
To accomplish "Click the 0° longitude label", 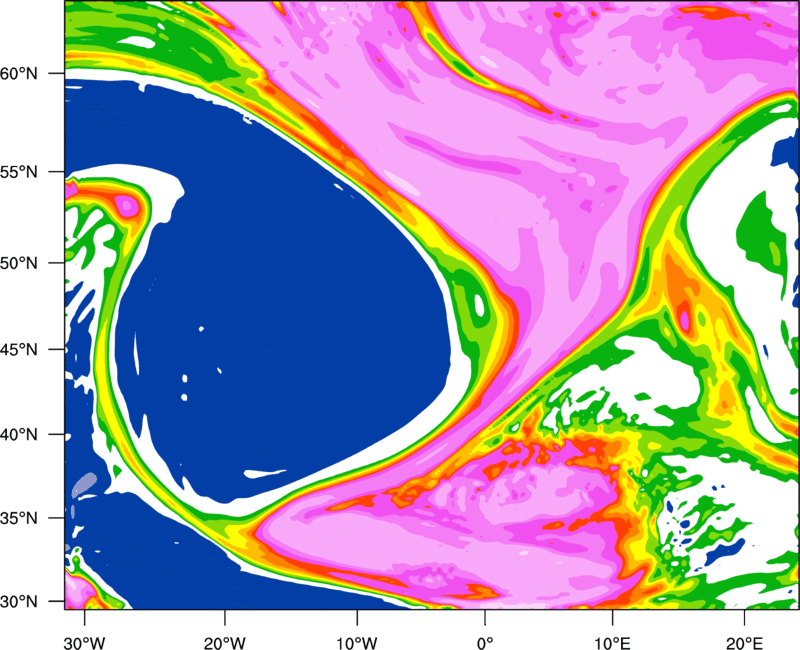I will pyautogui.click(x=485, y=643).
